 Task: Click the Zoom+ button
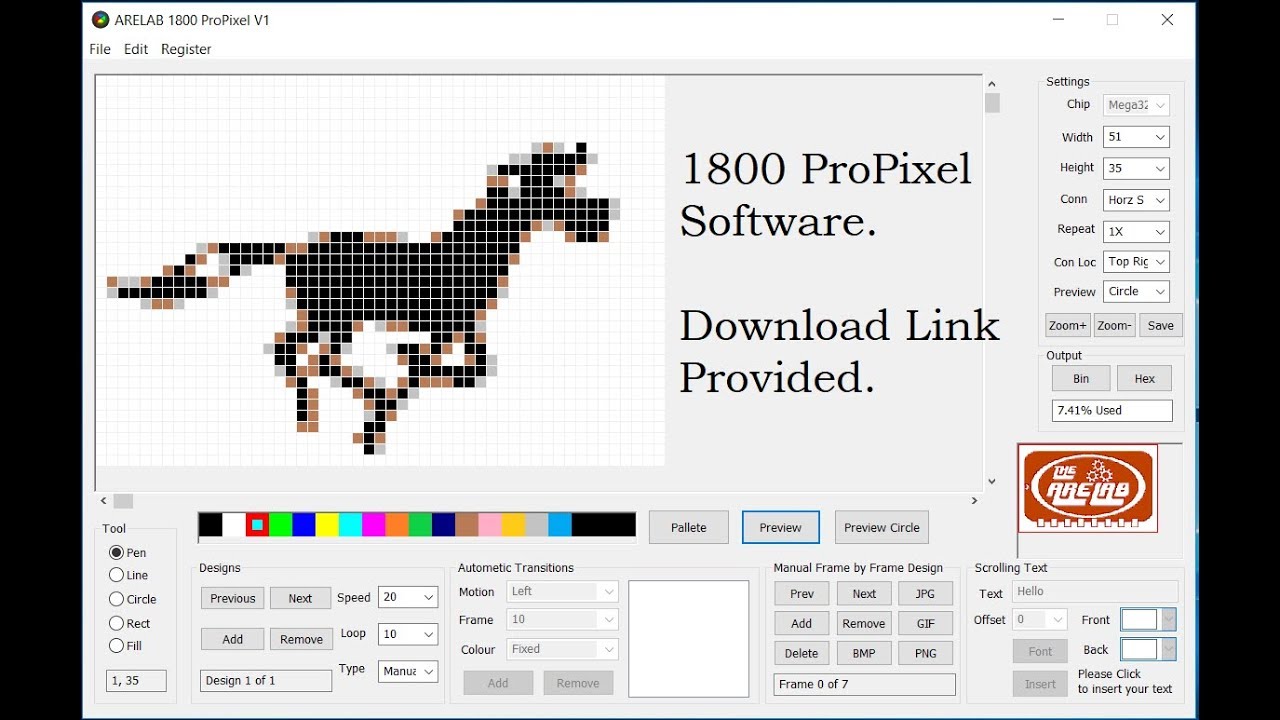coord(1067,325)
